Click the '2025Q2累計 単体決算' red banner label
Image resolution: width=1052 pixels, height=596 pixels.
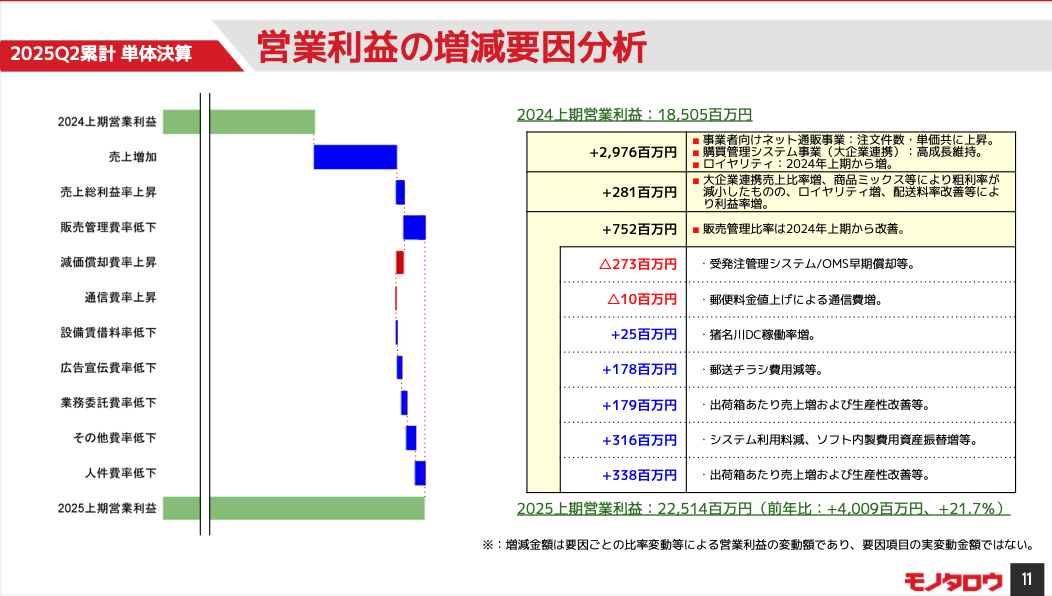(x=101, y=54)
